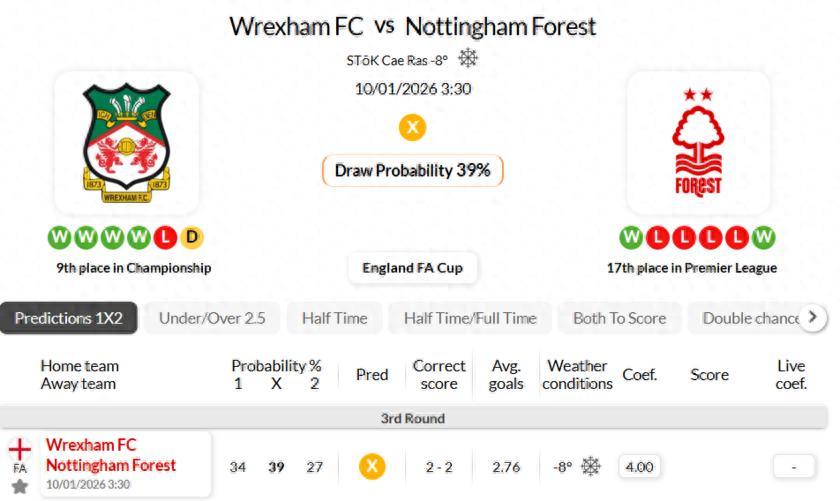Click the orange X prediction badge under the date
Image resolution: width=840 pixels, height=501 pixels.
(412, 127)
